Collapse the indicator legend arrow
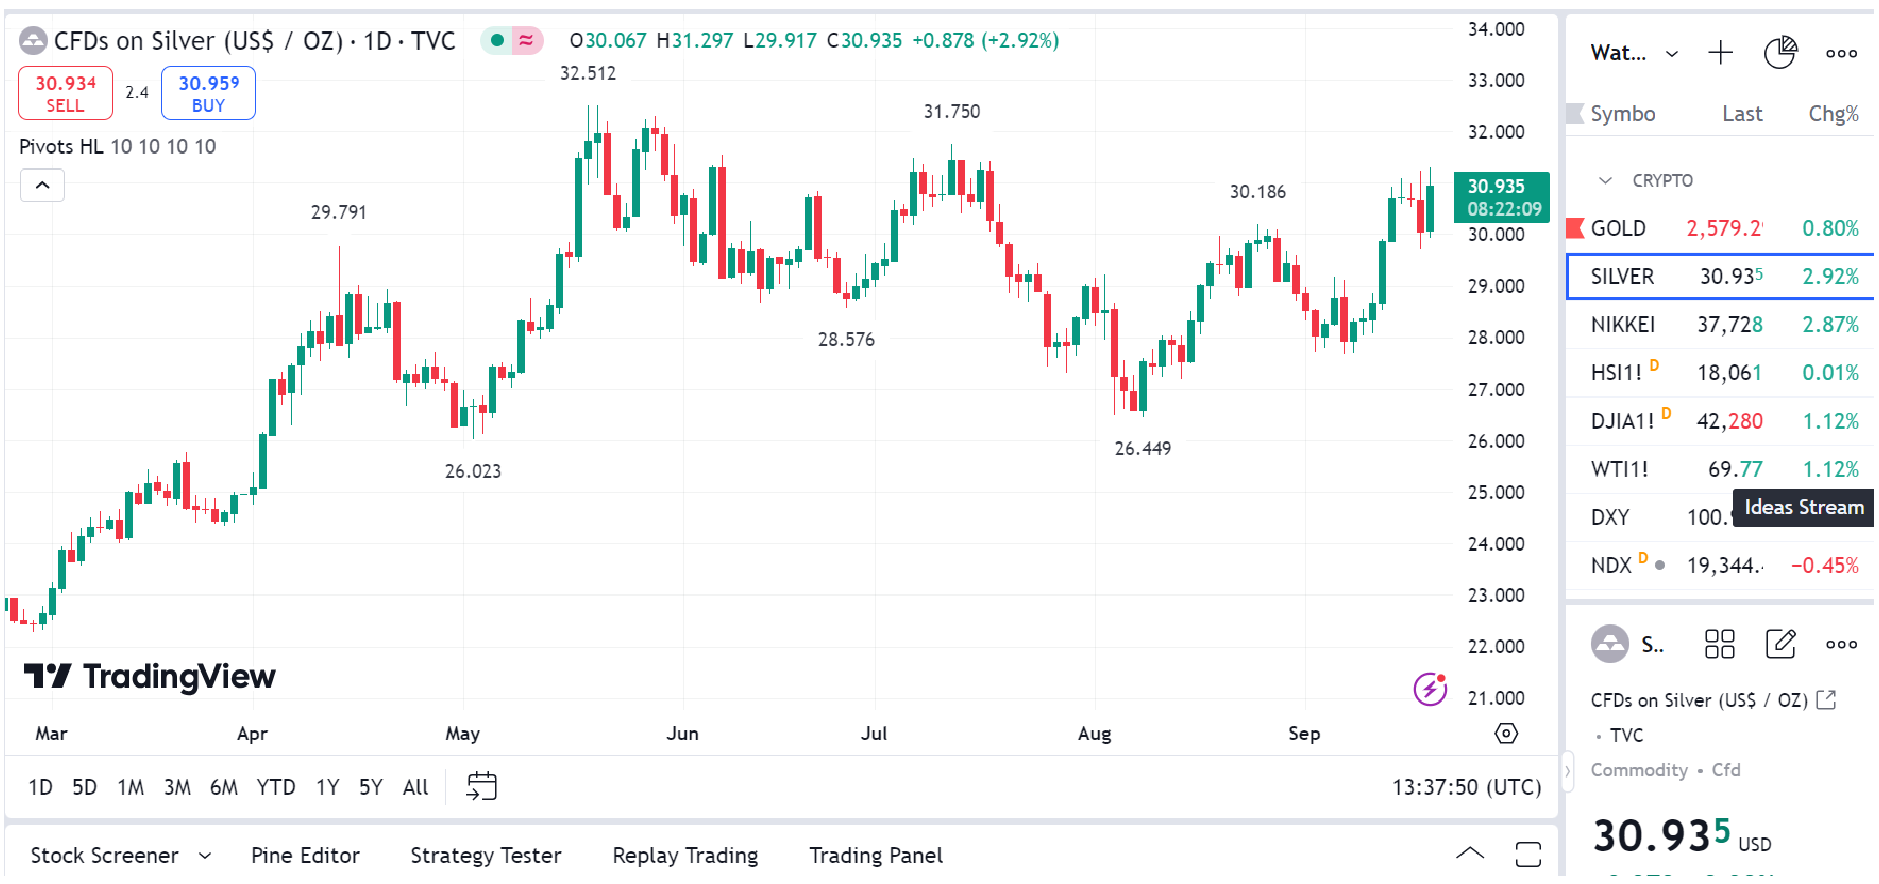Screen dimensions: 1879x884 (x=43, y=185)
